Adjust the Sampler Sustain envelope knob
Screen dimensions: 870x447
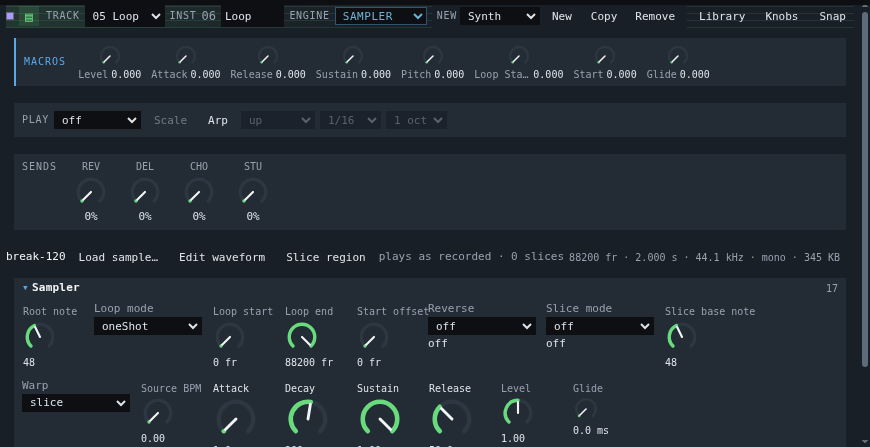(x=380, y=418)
